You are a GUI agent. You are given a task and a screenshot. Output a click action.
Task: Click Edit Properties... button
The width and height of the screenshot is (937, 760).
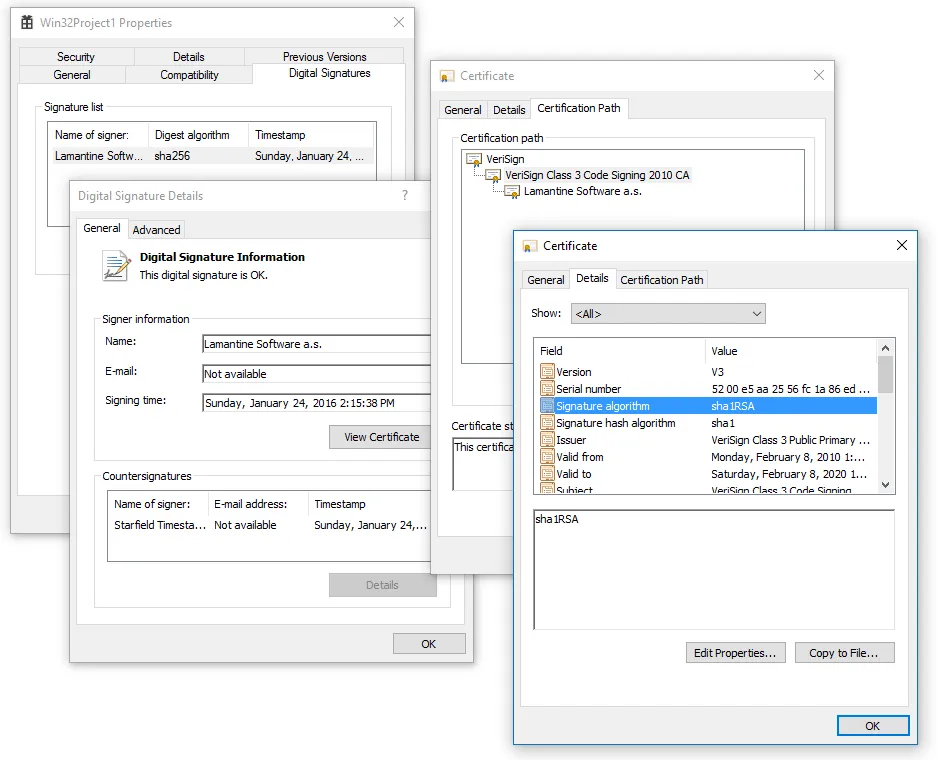(735, 653)
